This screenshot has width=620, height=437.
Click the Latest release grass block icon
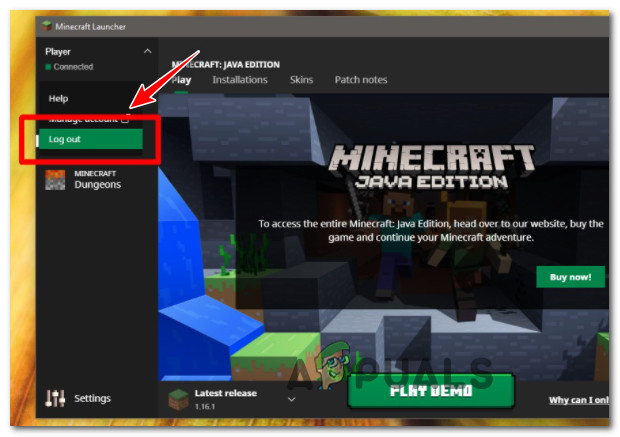(178, 399)
